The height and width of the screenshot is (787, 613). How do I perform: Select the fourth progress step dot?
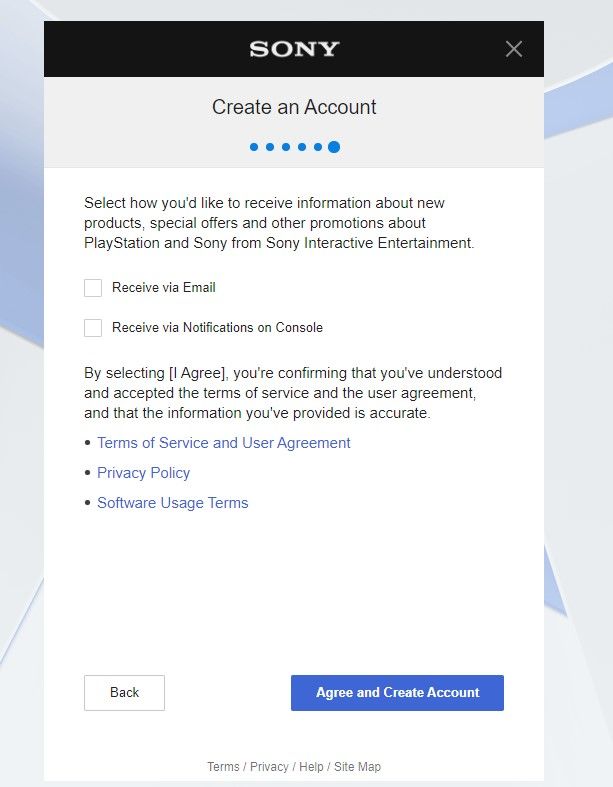pos(302,147)
